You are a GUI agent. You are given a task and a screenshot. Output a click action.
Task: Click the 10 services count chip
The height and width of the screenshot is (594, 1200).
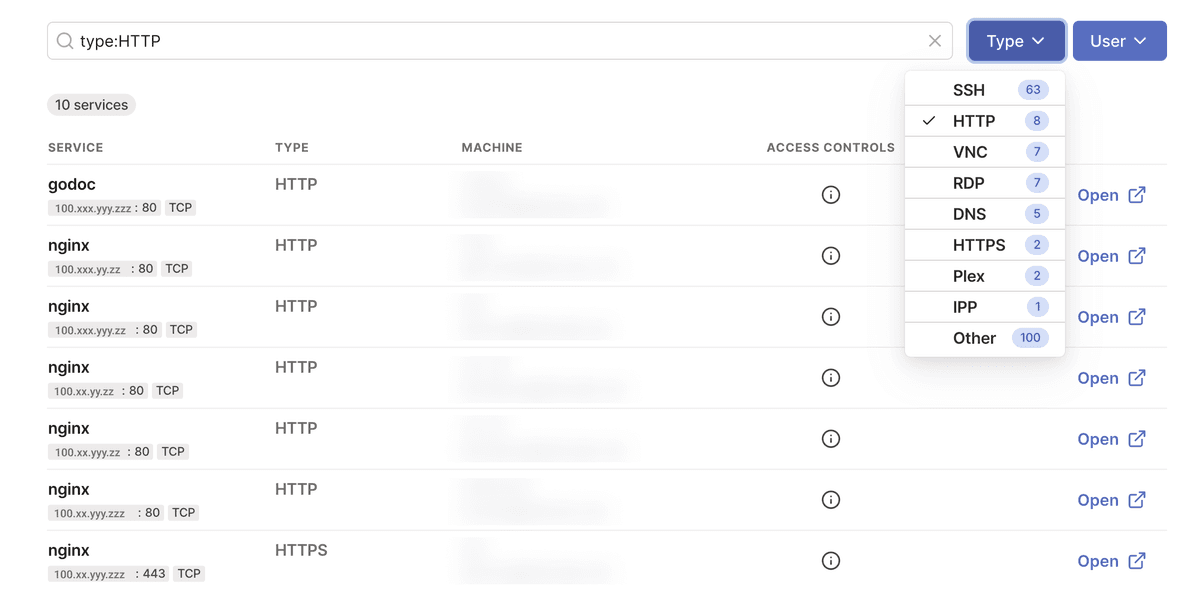click(x=91, y=104)
